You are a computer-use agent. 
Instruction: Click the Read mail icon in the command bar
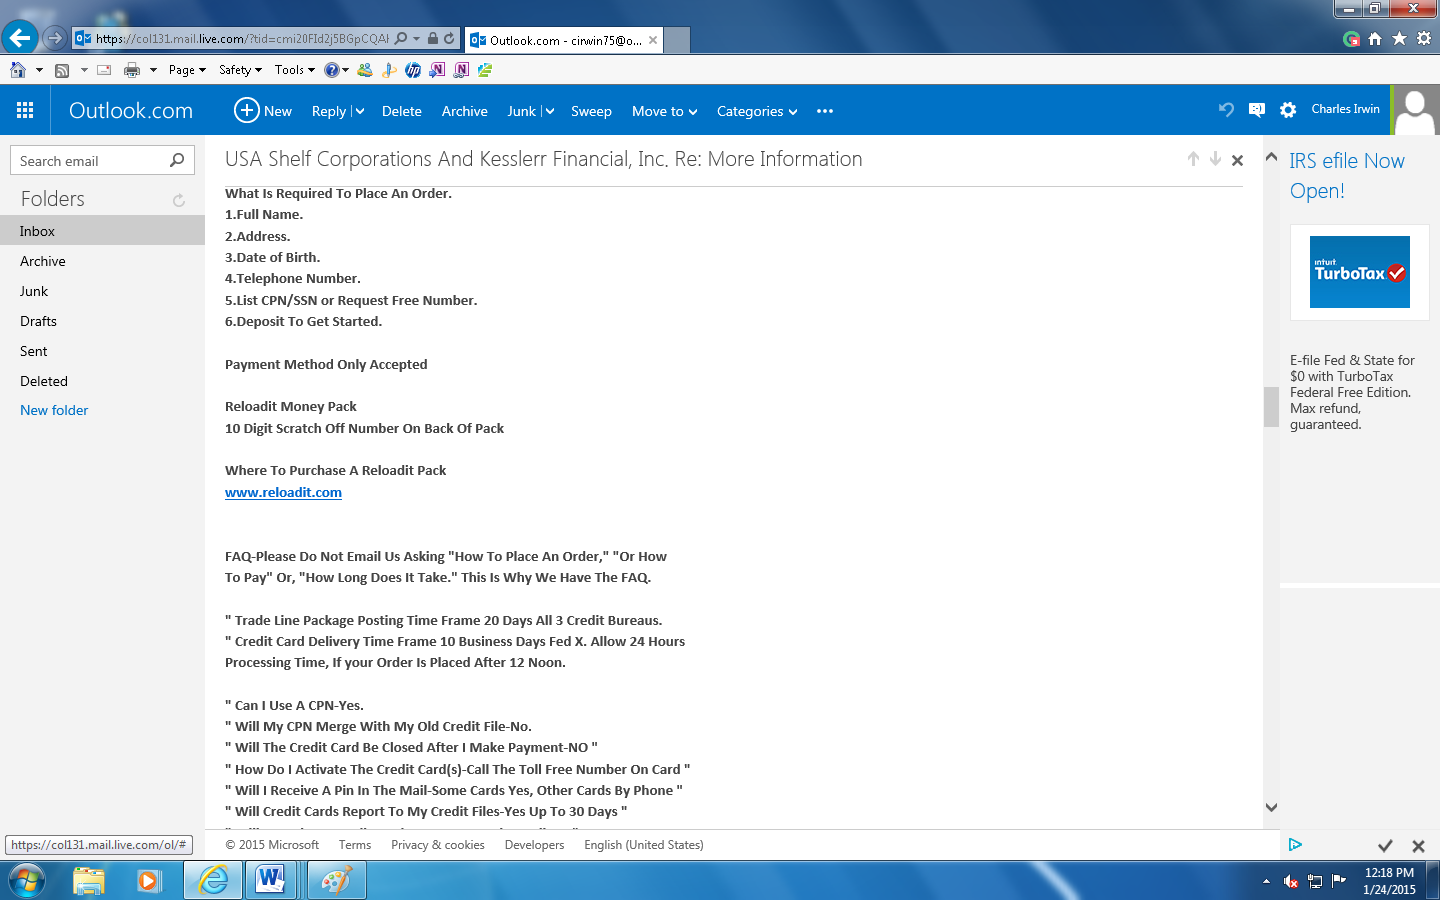104,70
